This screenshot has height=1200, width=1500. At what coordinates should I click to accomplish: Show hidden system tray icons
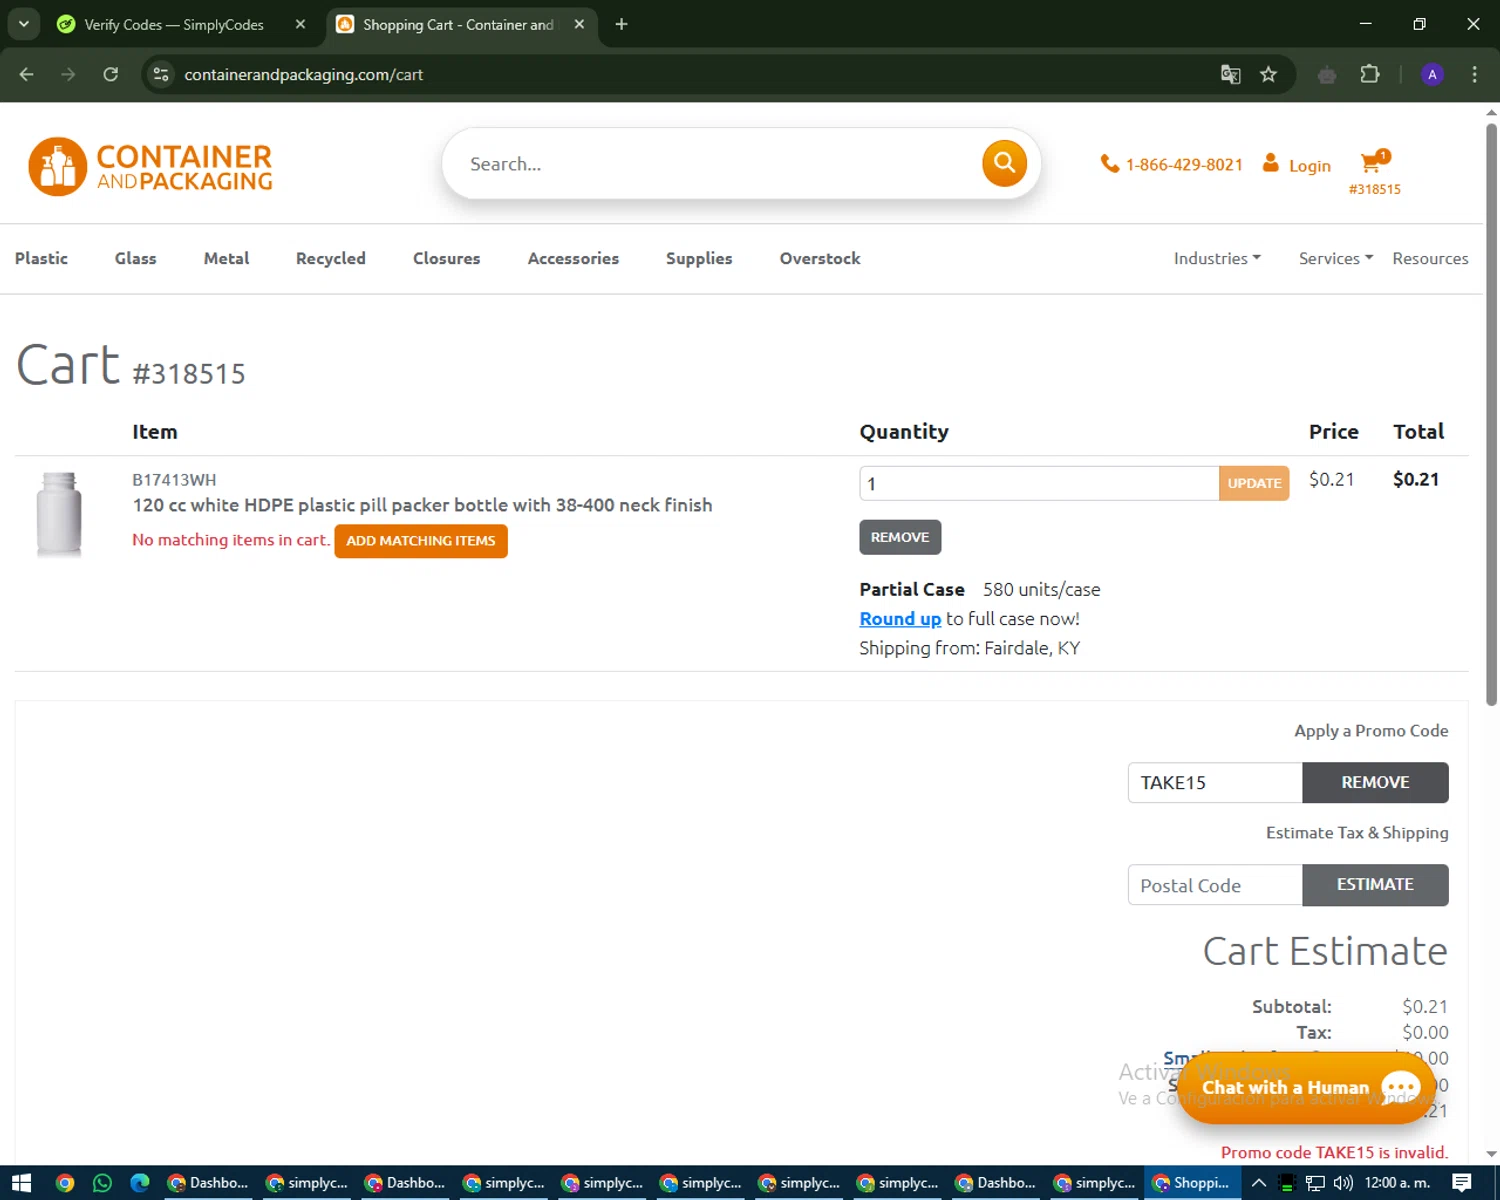(x=1259, y=1183)
